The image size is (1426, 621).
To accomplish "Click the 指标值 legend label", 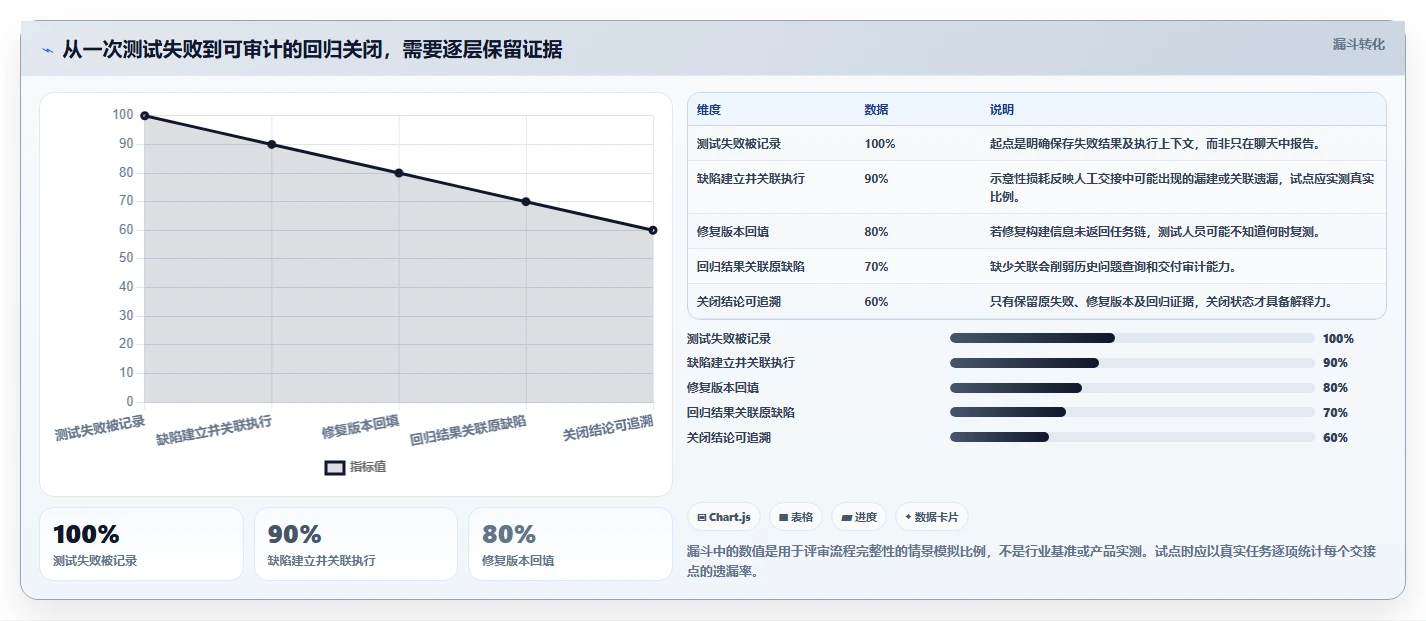I will 368,467.
